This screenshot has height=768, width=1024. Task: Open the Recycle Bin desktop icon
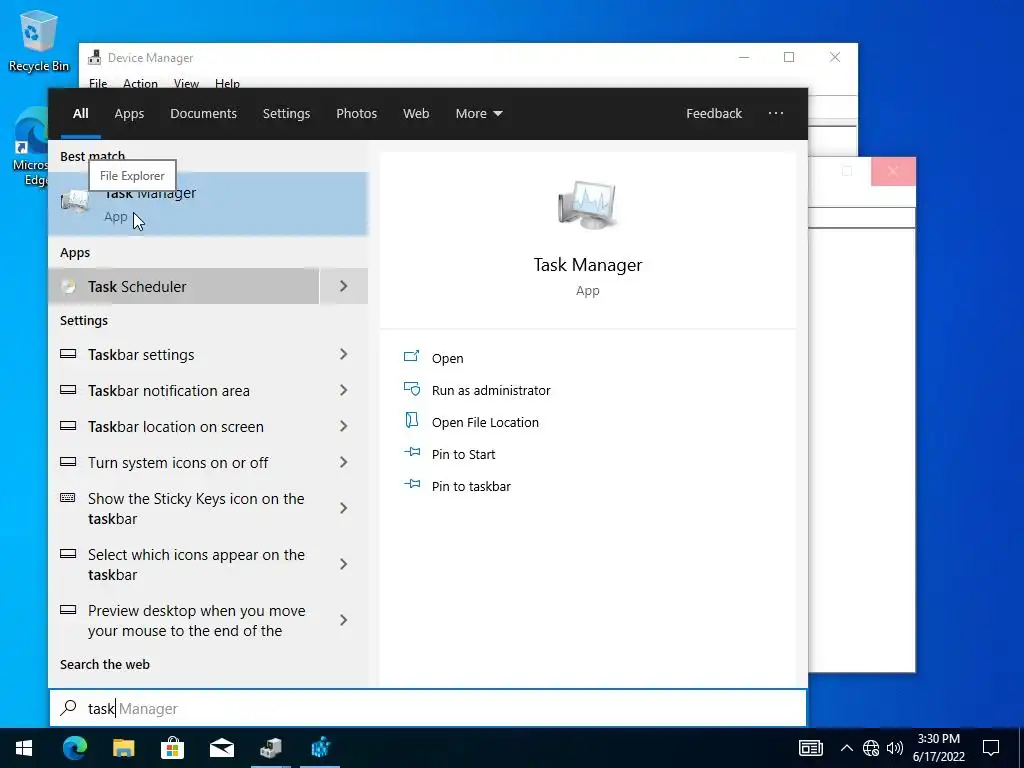tap(39, 40)
